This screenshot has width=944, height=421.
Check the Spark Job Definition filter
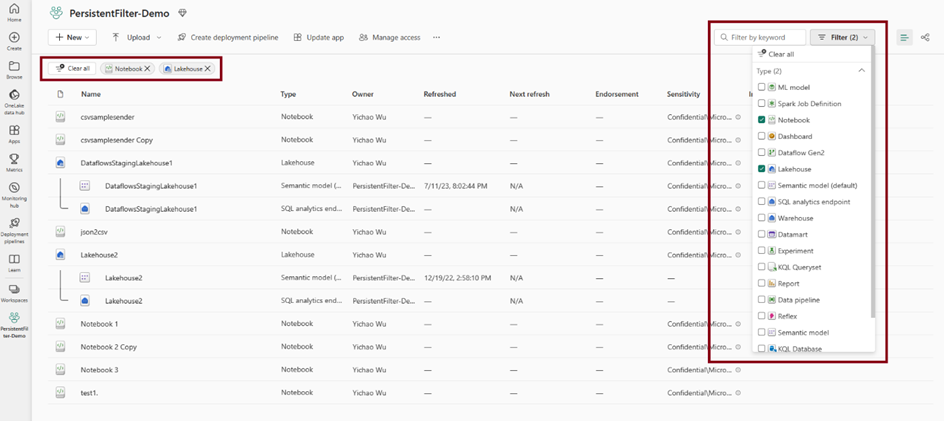762,104
